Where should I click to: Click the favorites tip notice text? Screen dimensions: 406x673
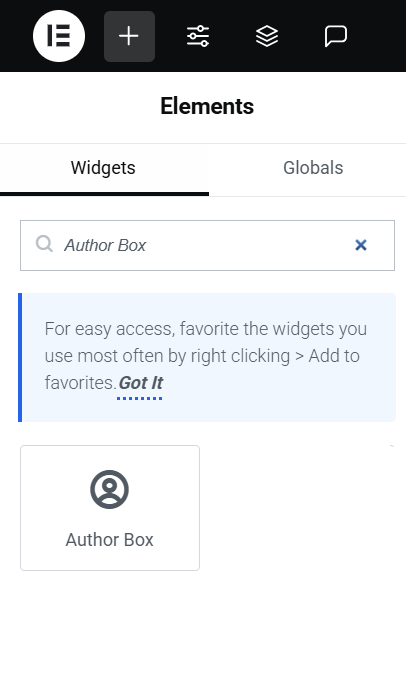tap(206, 356)
